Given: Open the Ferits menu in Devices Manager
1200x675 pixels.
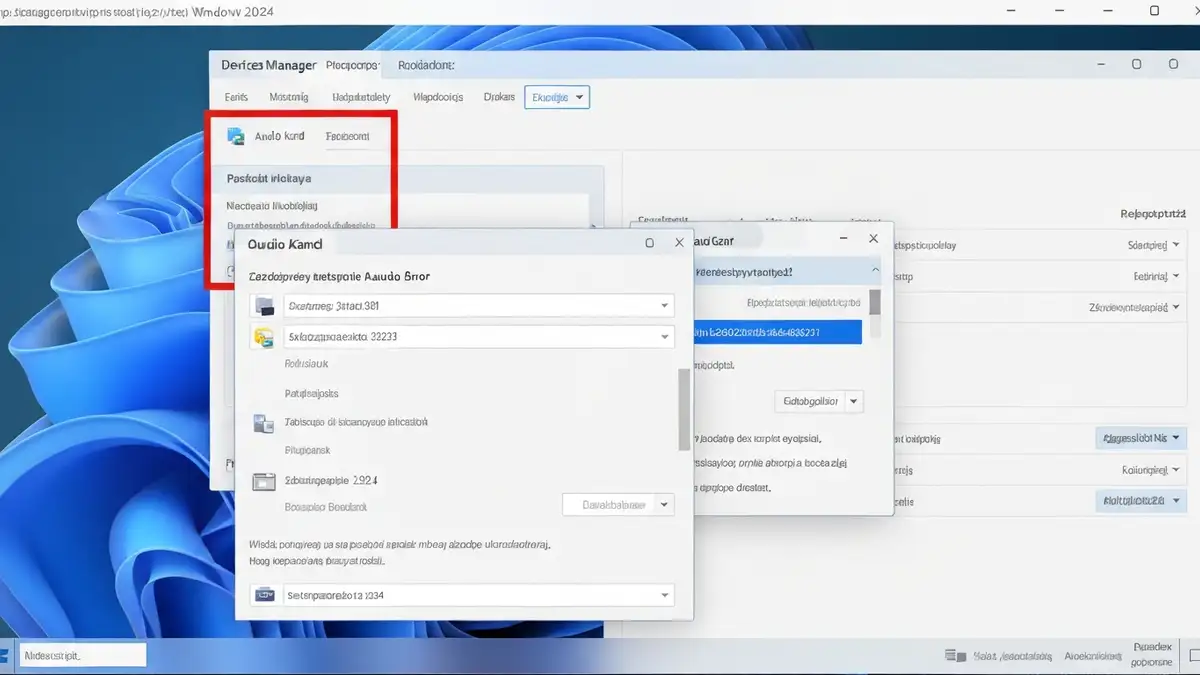Looking at the screenshot, I should point(236,97).
